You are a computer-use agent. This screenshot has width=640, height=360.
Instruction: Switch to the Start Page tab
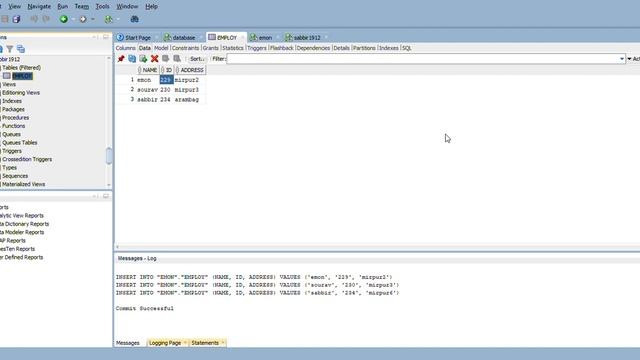pos(138,38)
